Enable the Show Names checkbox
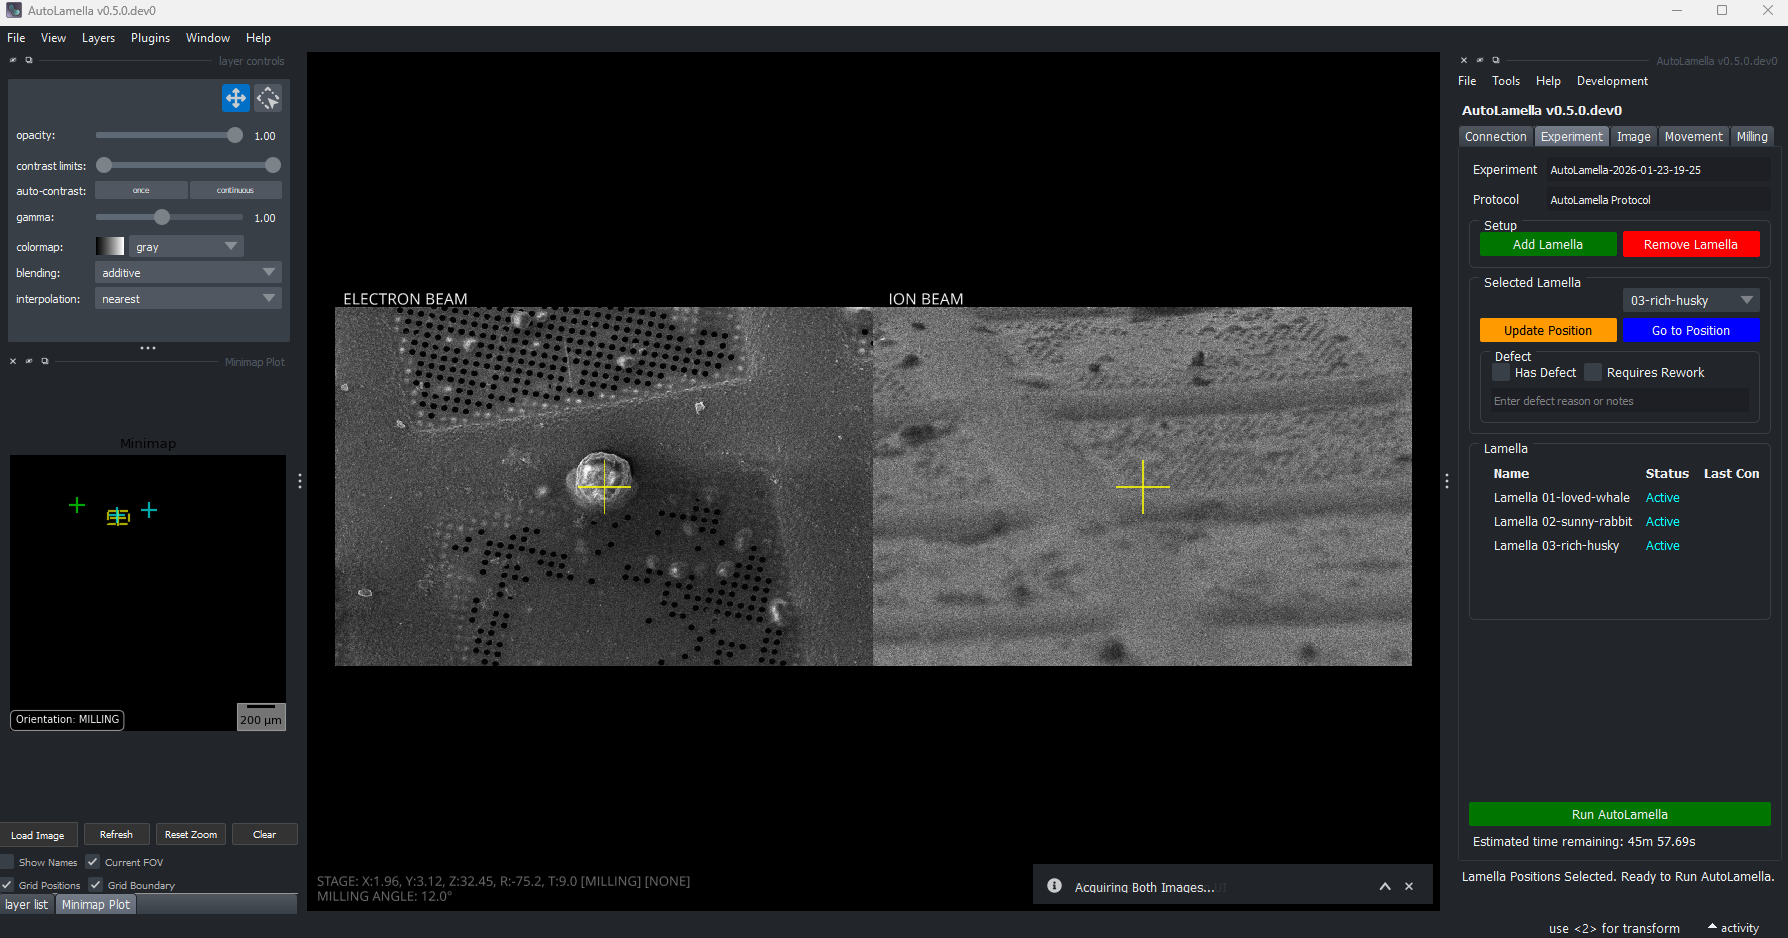Screen dimensions: 1788x938 8,862
